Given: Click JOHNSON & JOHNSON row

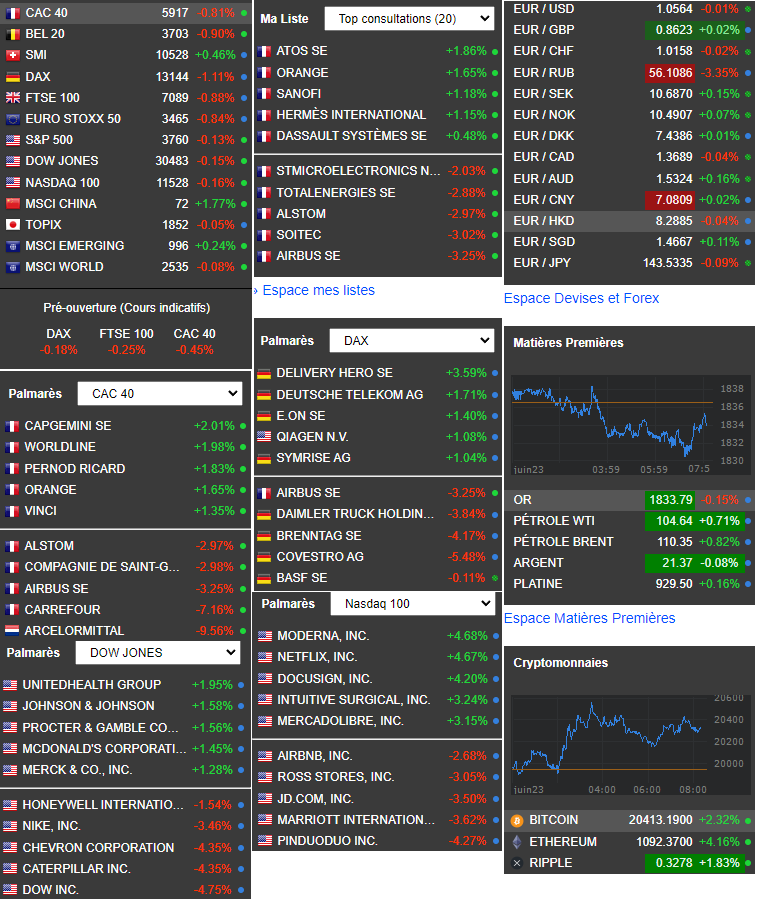Looking at the screenshot, I should [126, 706].
